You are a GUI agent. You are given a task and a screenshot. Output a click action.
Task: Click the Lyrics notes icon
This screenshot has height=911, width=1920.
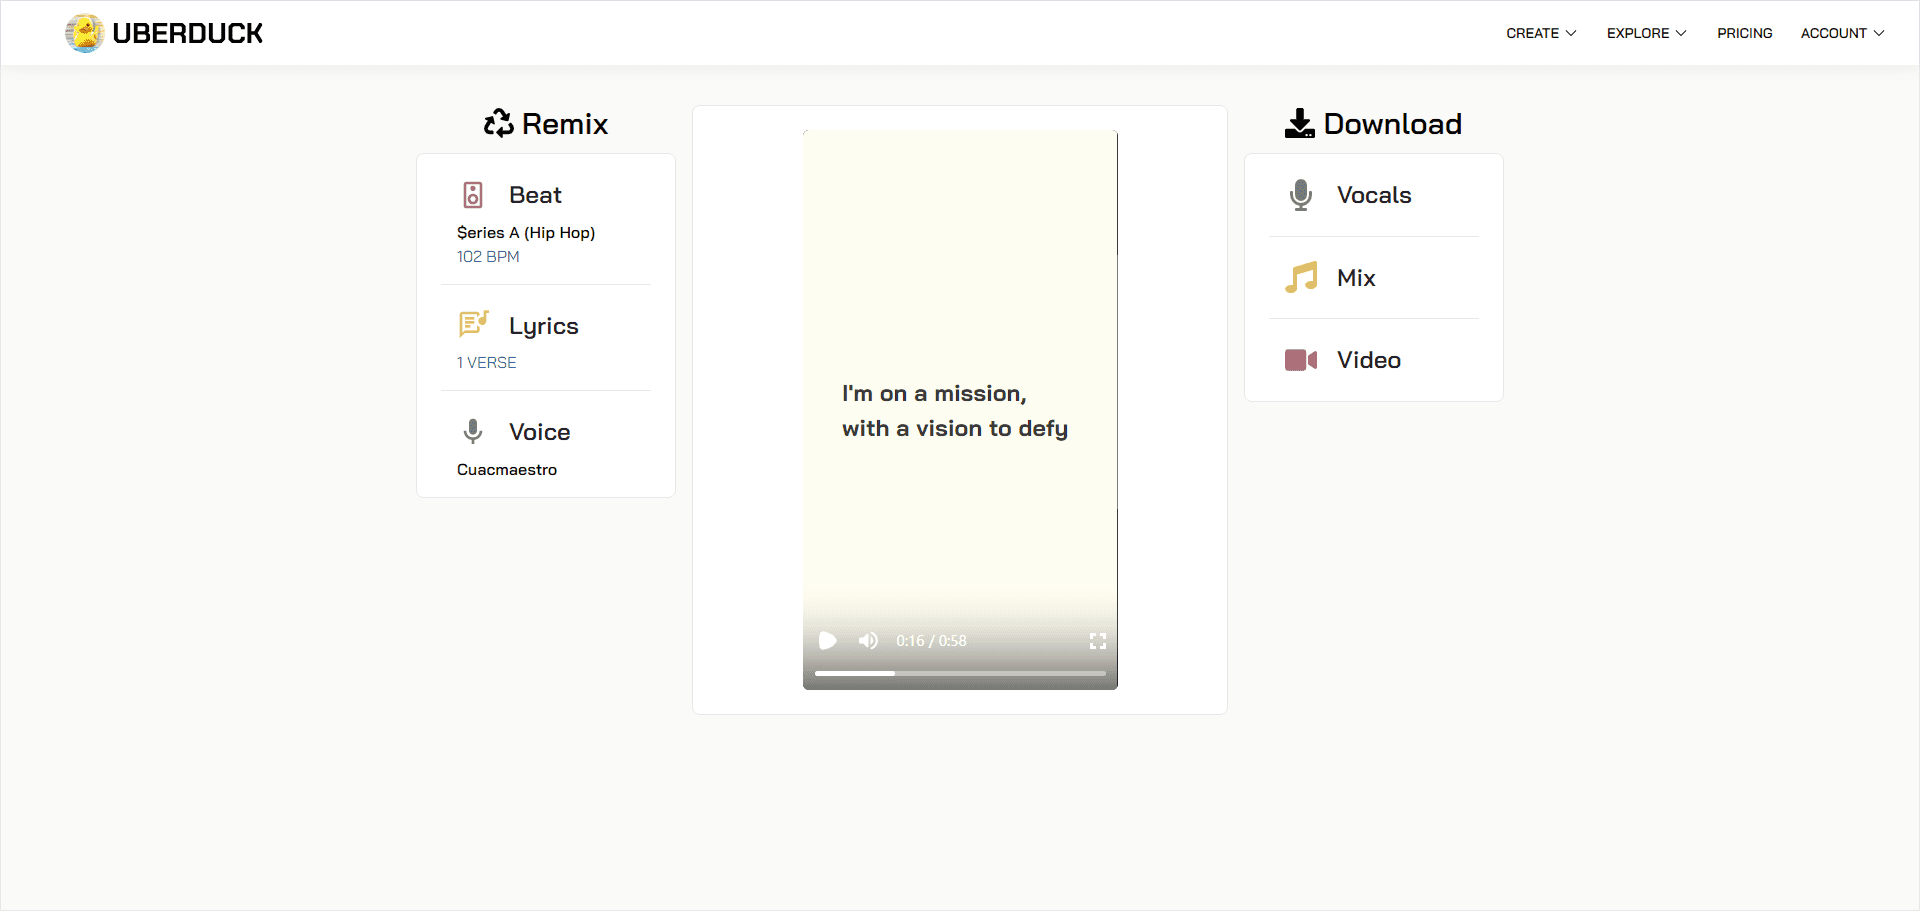pos(474,324)
